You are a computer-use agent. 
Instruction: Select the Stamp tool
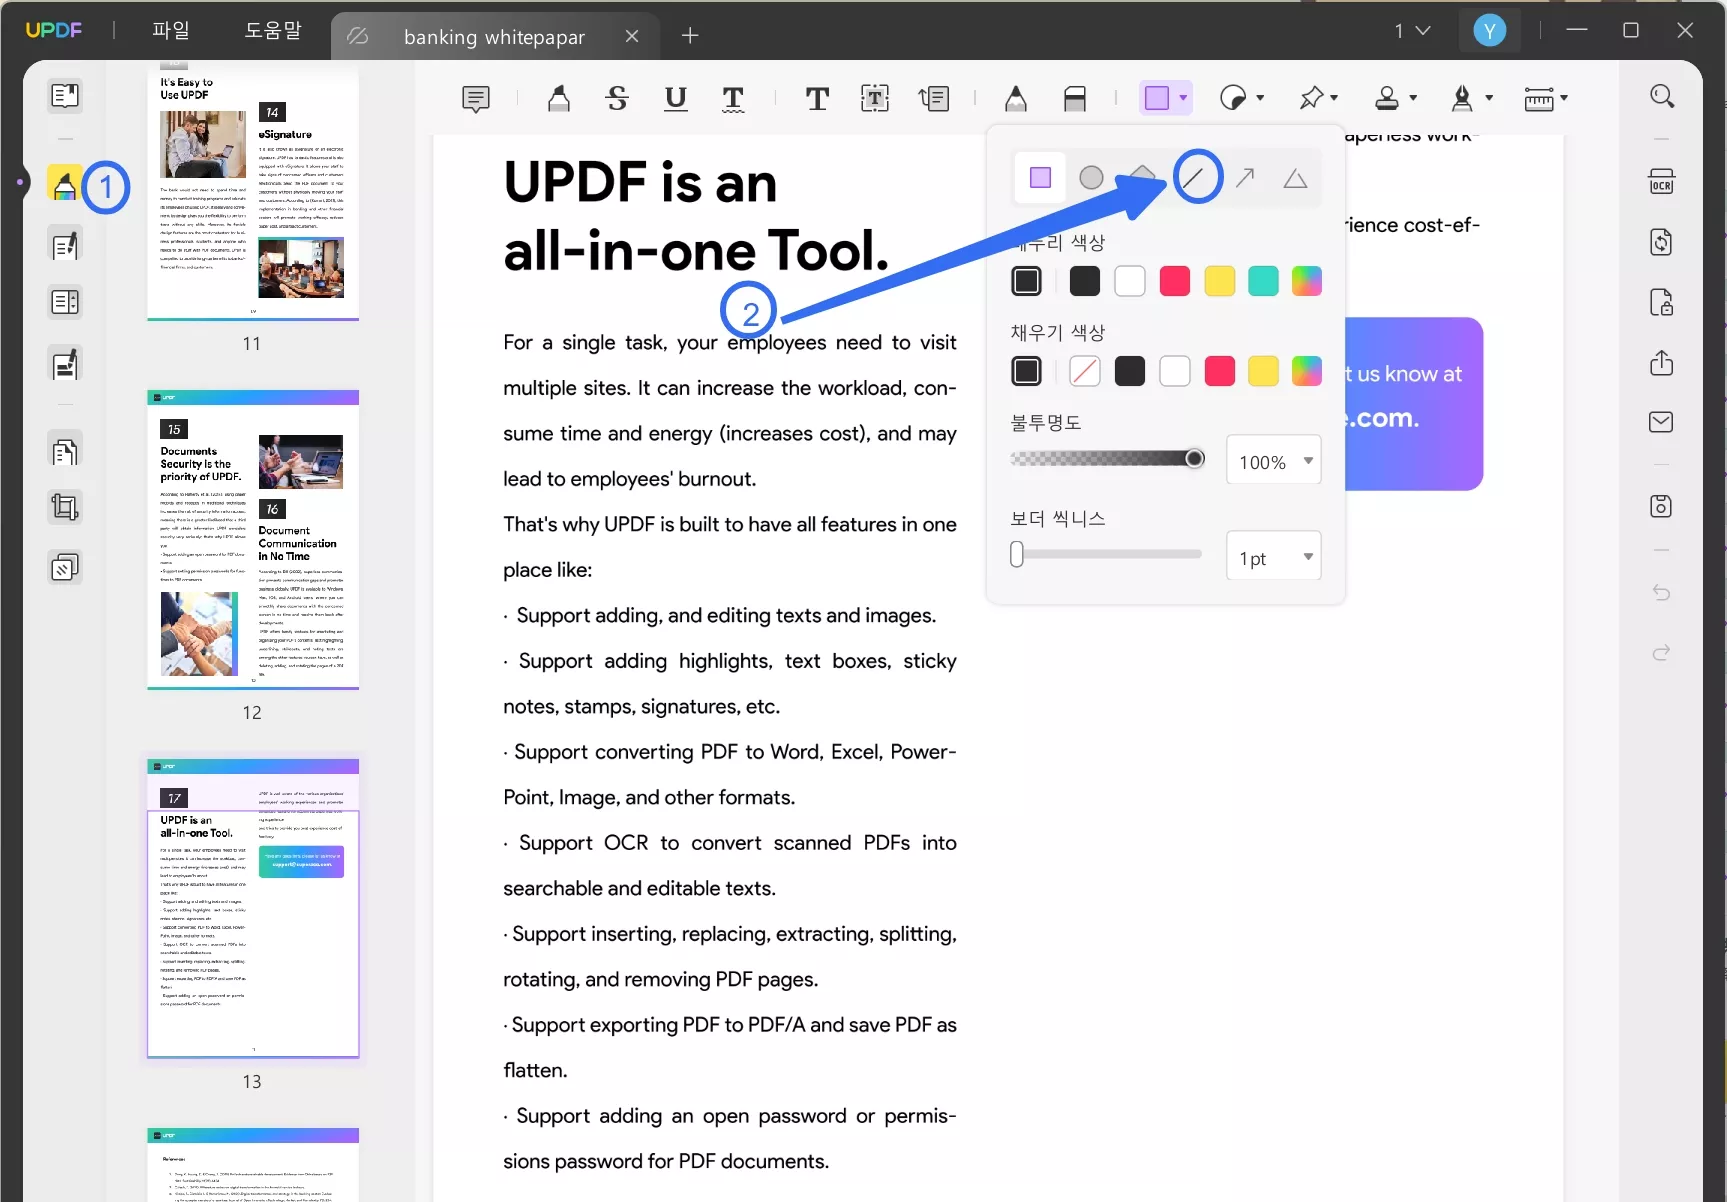click(1387, 98)
